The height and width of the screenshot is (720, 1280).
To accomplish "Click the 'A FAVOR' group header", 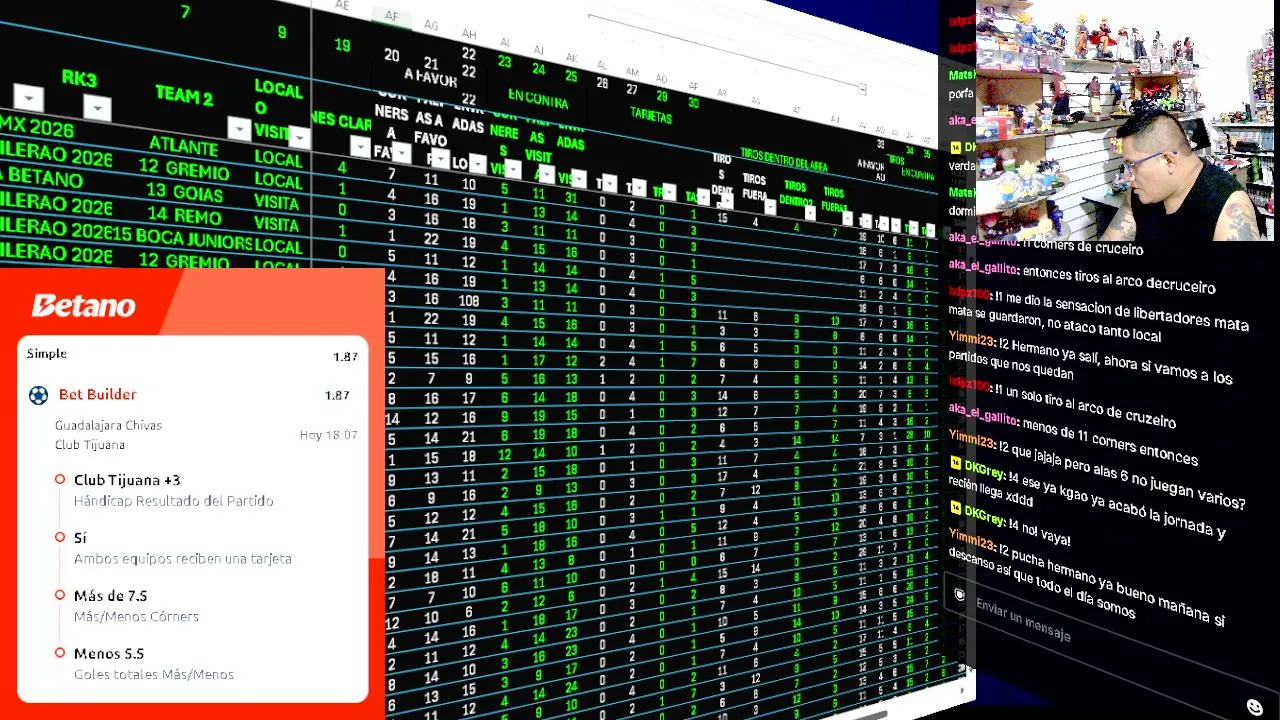I will click(x=430, y=79).
